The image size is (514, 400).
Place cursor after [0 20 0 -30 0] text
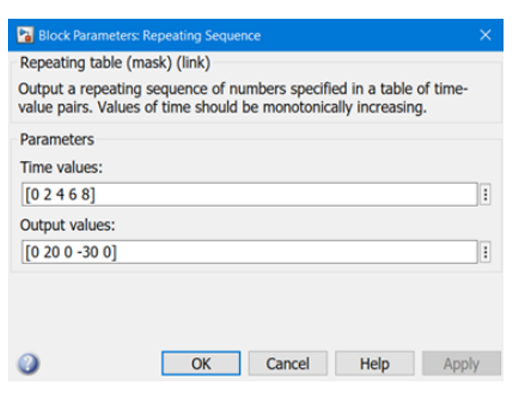[118, 252]
